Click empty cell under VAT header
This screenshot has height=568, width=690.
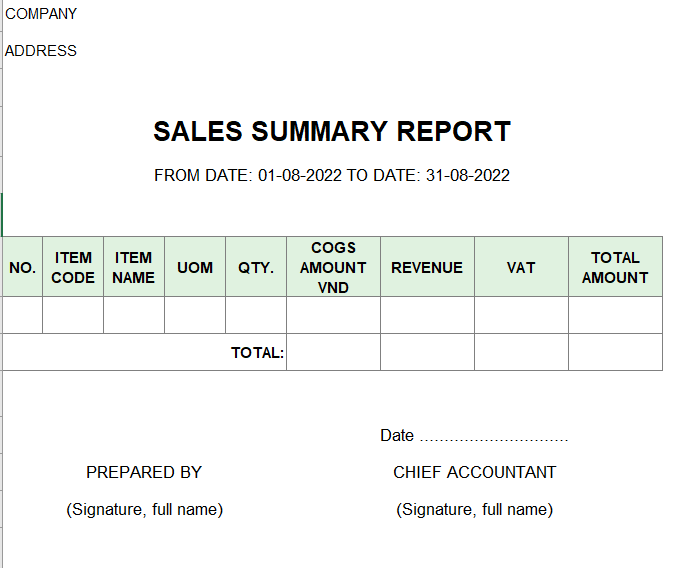point(521,315)
